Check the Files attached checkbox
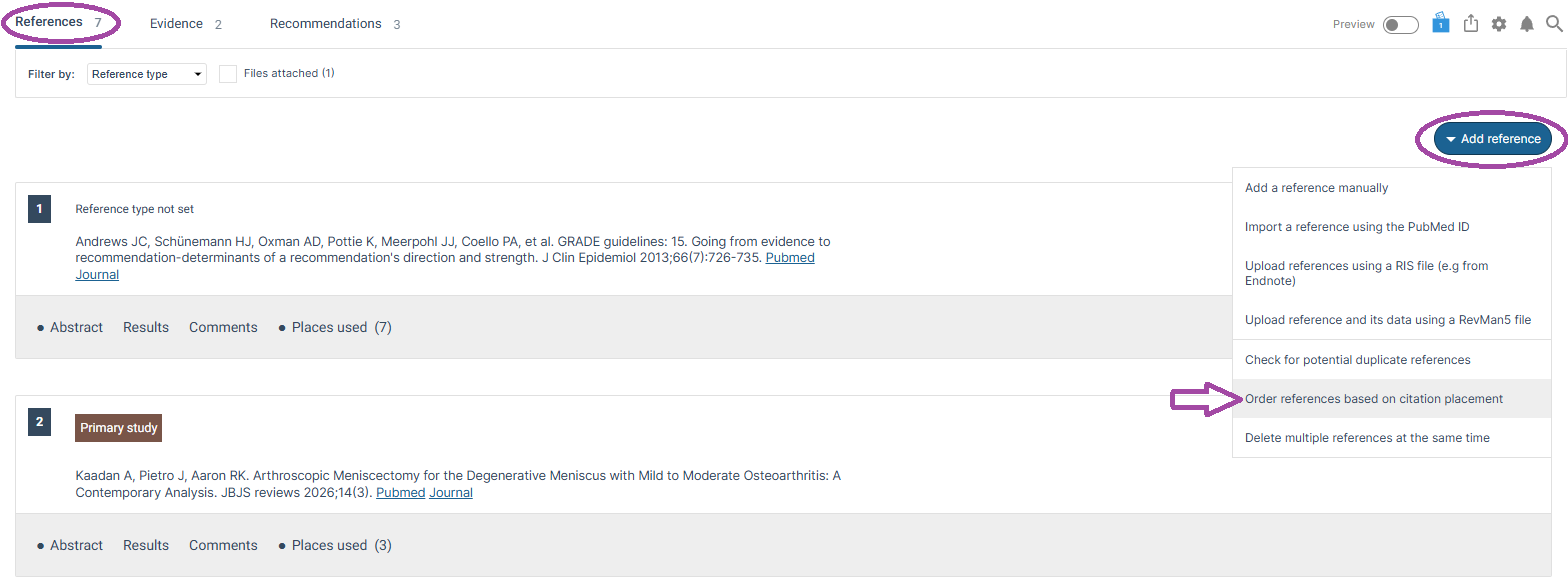The image size is (1568, 583). click(x=228, y=74)
